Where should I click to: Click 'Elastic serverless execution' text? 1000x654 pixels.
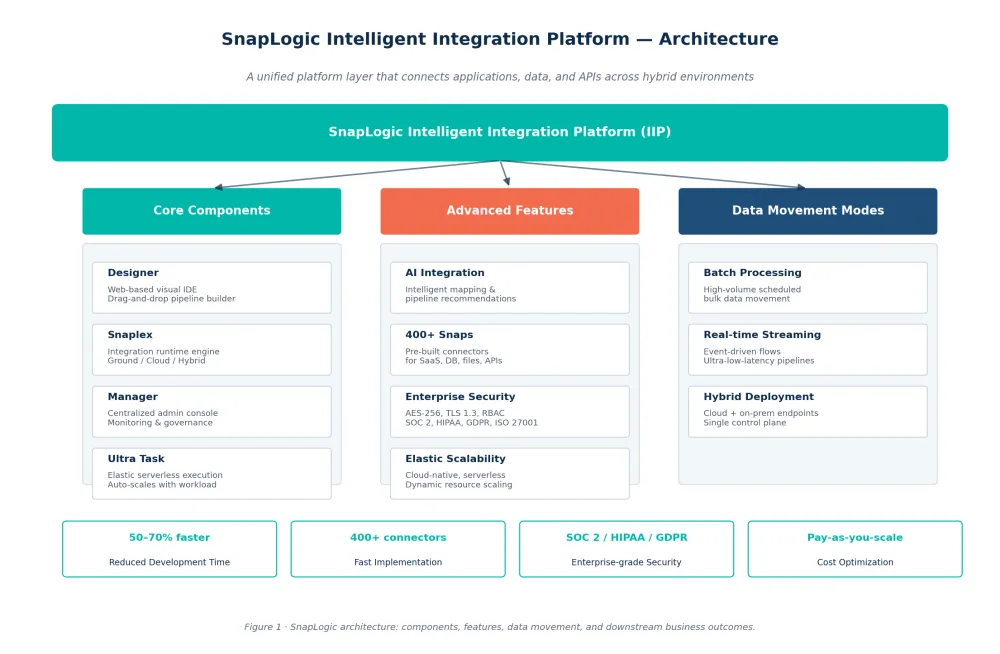tap(165, 475)
